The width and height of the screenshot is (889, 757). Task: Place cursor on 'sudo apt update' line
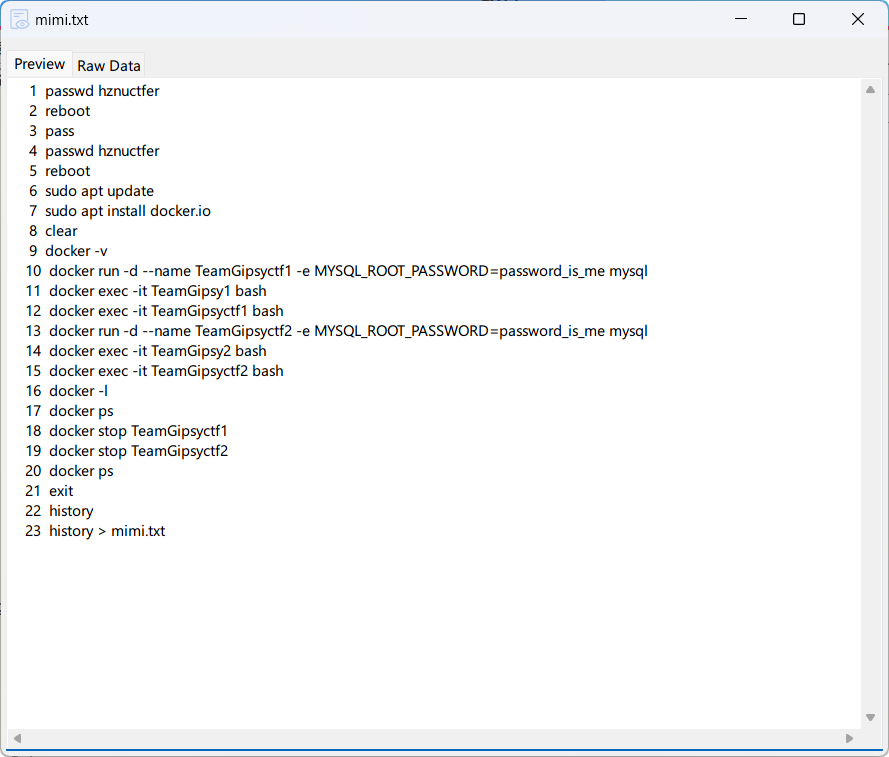[99, 191]
